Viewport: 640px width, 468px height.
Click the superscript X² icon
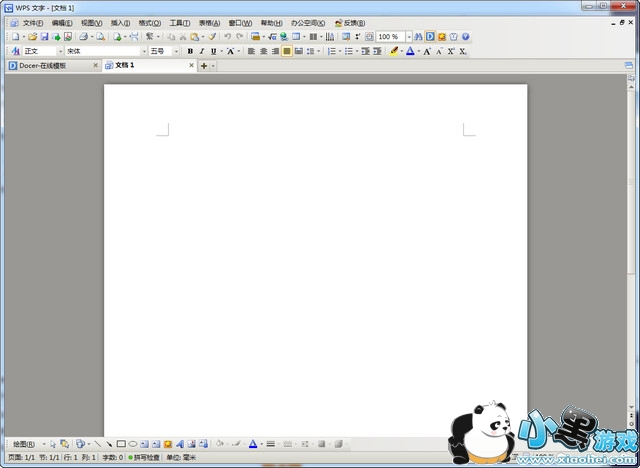[449, 51]
